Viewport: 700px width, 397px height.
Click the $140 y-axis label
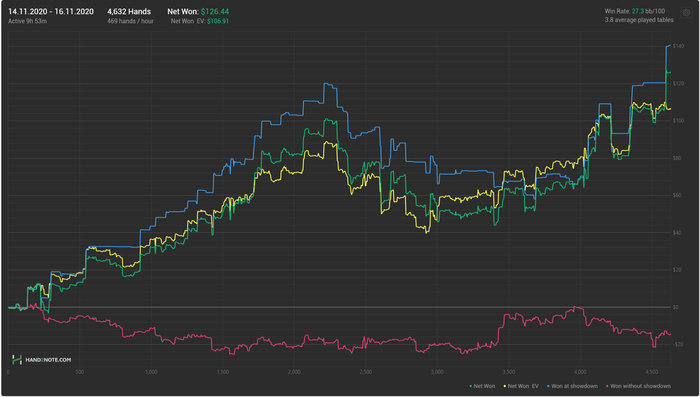tap(678, 46)
